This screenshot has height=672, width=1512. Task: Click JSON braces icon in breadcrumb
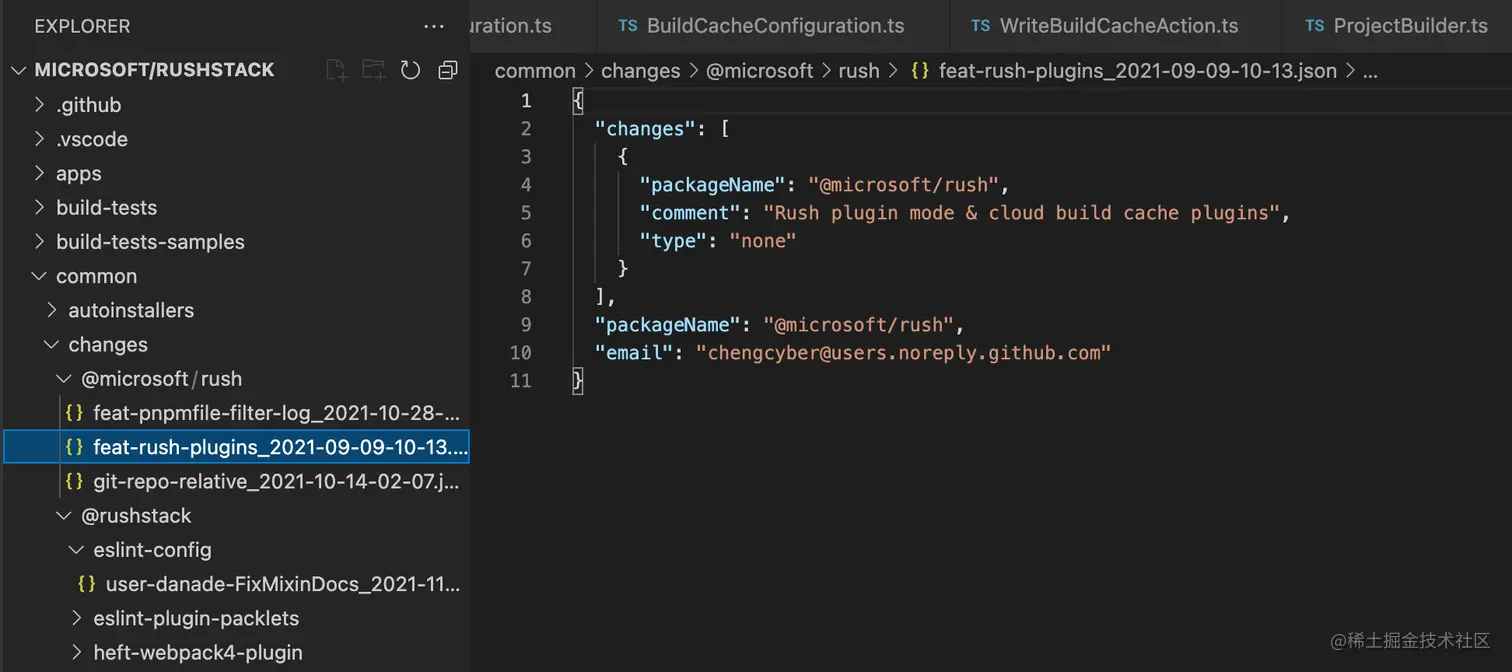920,71
